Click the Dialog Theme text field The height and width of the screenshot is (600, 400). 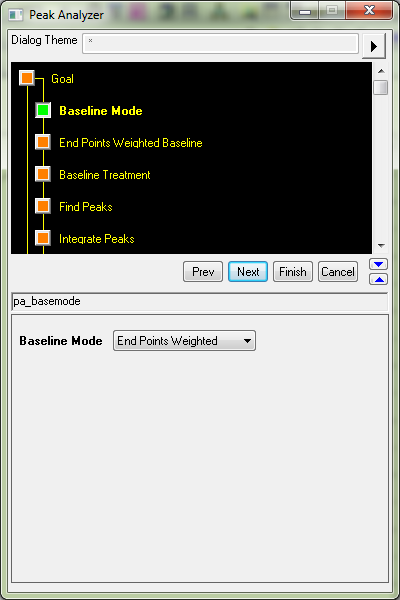[x=220, y=43]
